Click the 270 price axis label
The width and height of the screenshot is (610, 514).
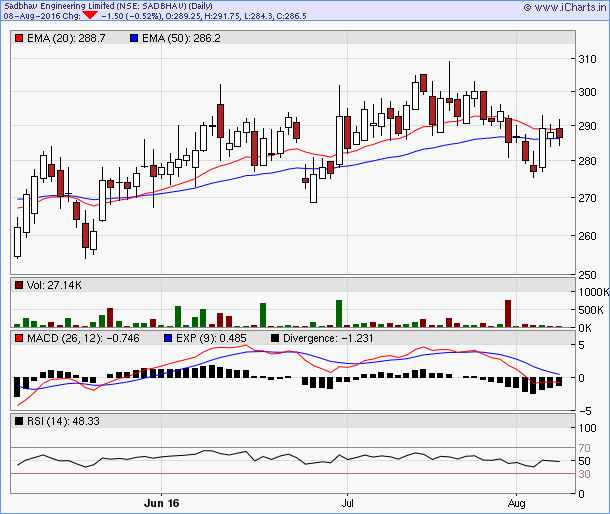587,198
